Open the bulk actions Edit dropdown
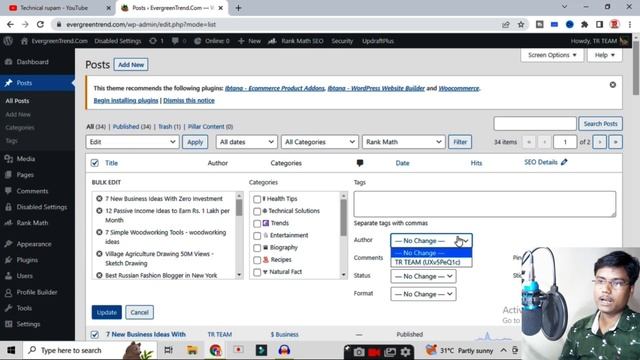Screen dimensions: 640x360 tap(132, 142)
